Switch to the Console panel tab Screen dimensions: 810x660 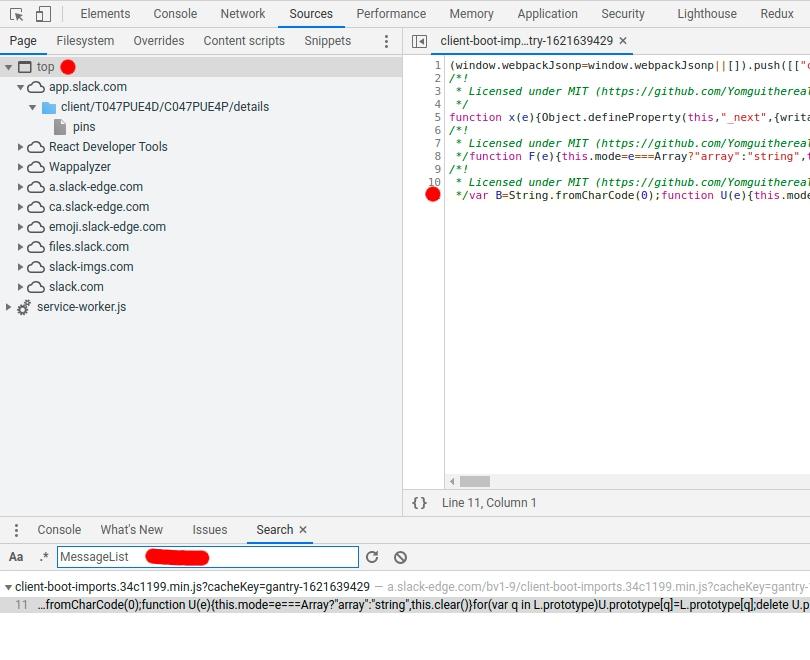pos(175,13)
